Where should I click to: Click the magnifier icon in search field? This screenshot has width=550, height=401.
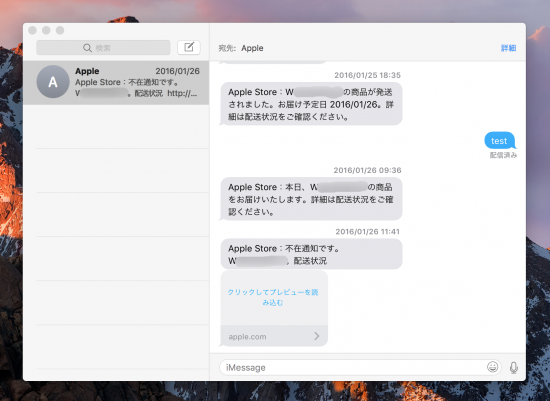(87, 48)
